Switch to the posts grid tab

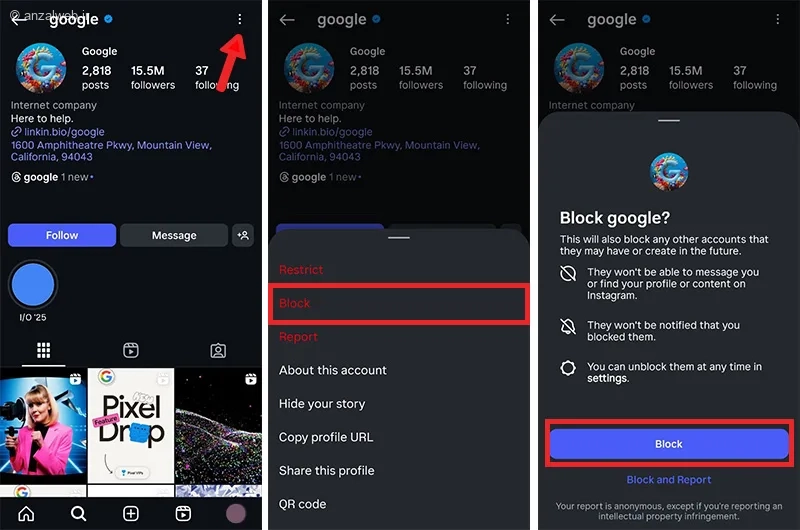(43, 350)
